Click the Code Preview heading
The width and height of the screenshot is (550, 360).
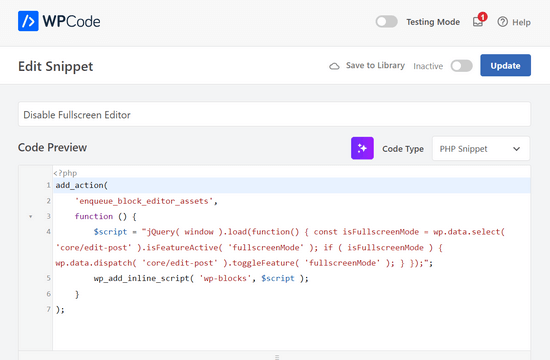tap(52, 147)
